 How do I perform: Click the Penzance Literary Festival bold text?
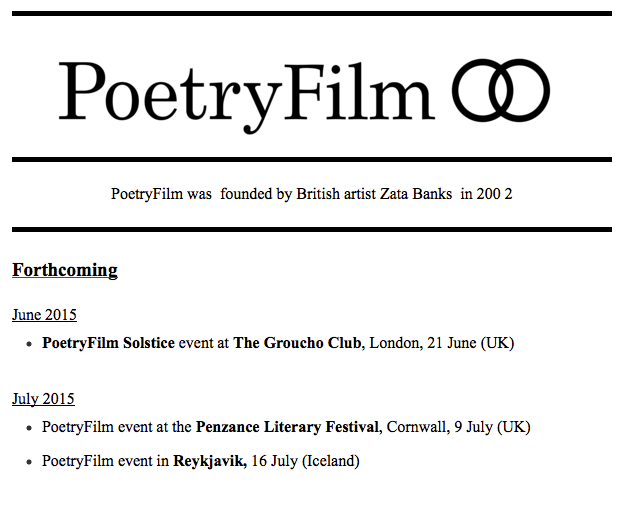tap(288, 427)
